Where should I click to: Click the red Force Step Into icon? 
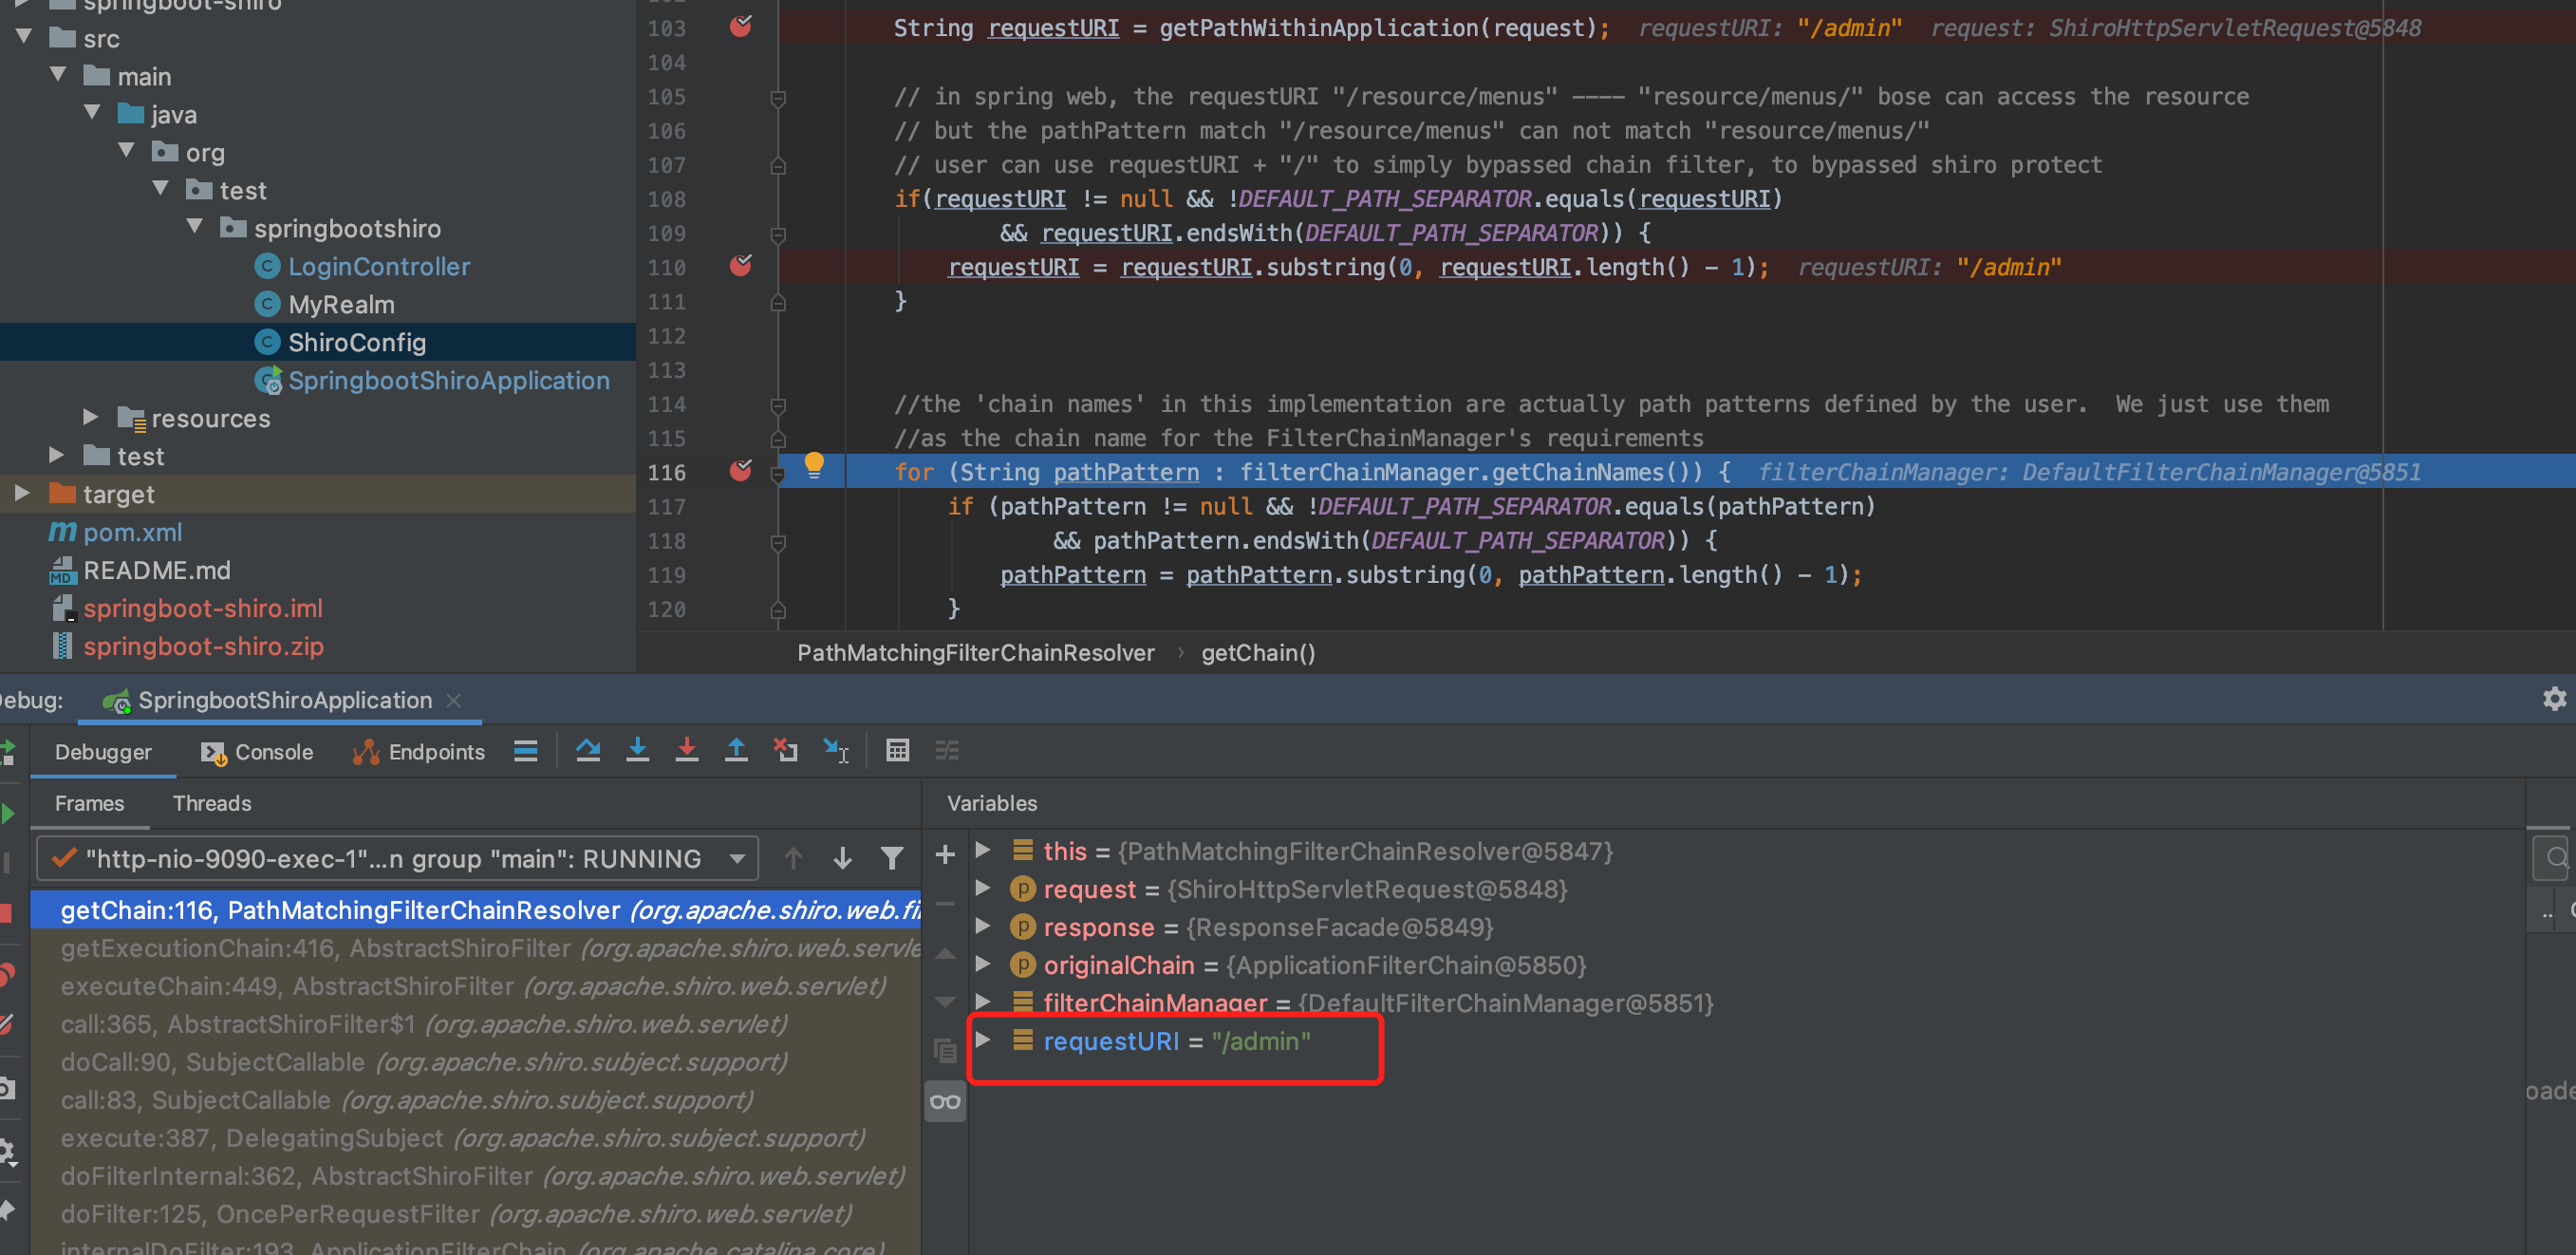tap(686, 750)
